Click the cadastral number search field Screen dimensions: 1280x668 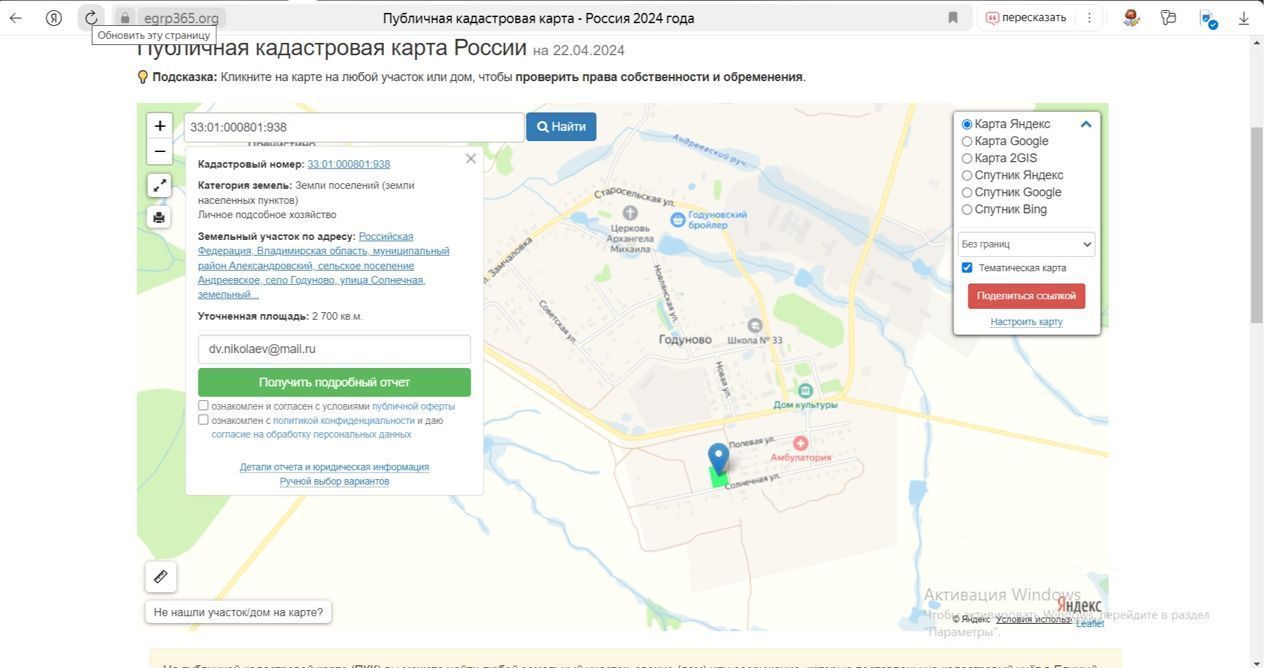click(354, 127)
